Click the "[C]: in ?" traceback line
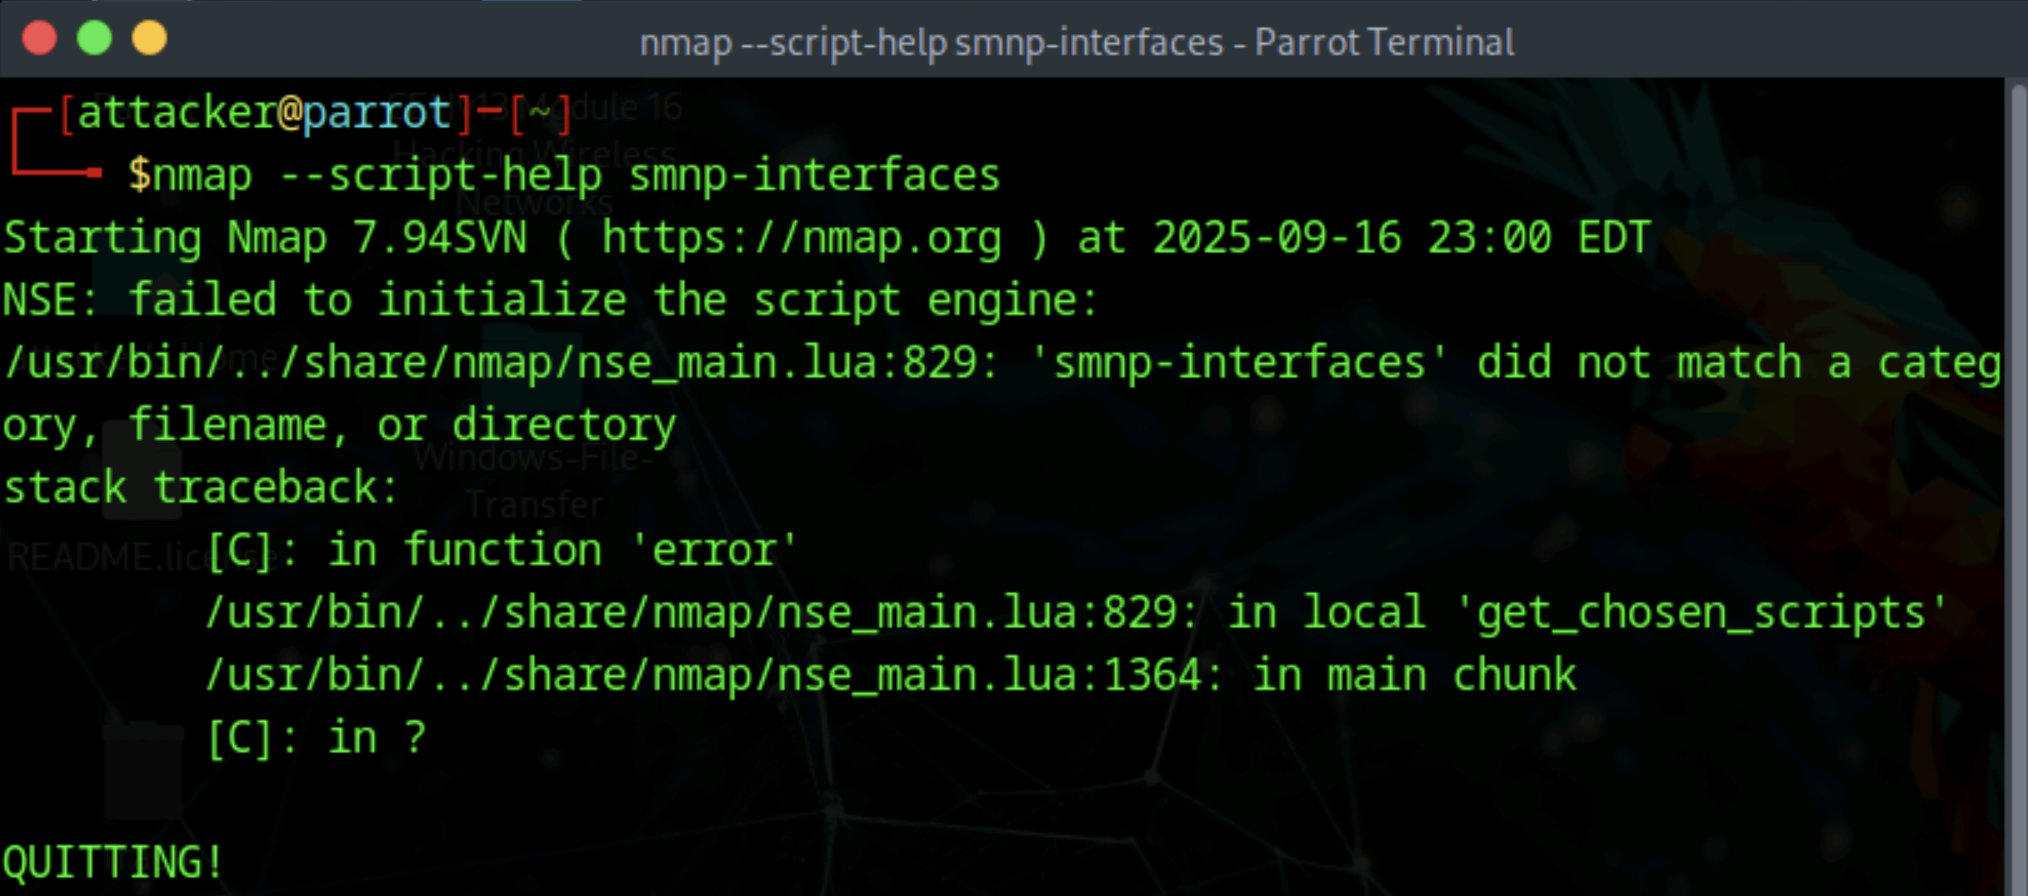The height and width of the screenshot is (896, 2028). (316, 738)
